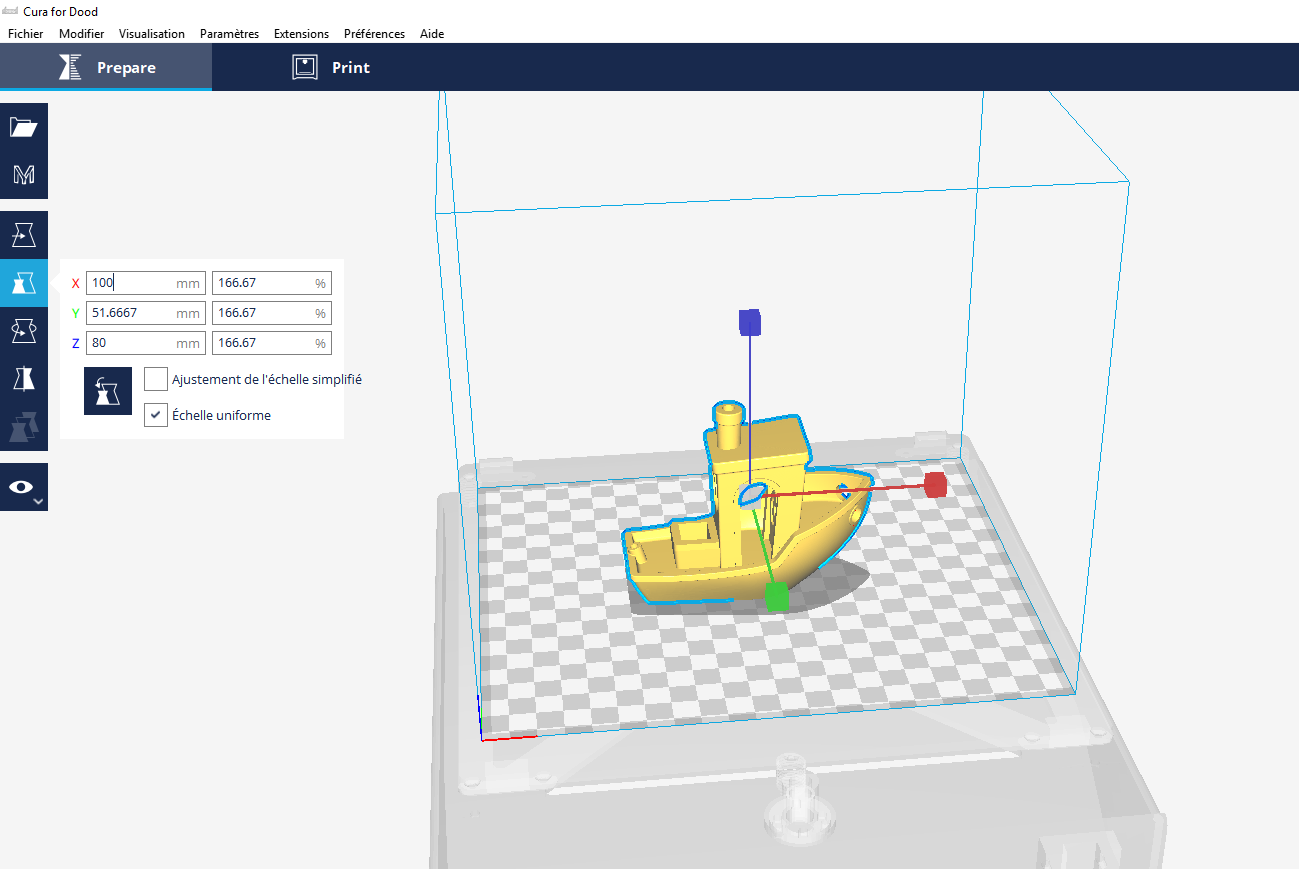
Task: Select the Scale tool icon
Action: coord(24,283)
